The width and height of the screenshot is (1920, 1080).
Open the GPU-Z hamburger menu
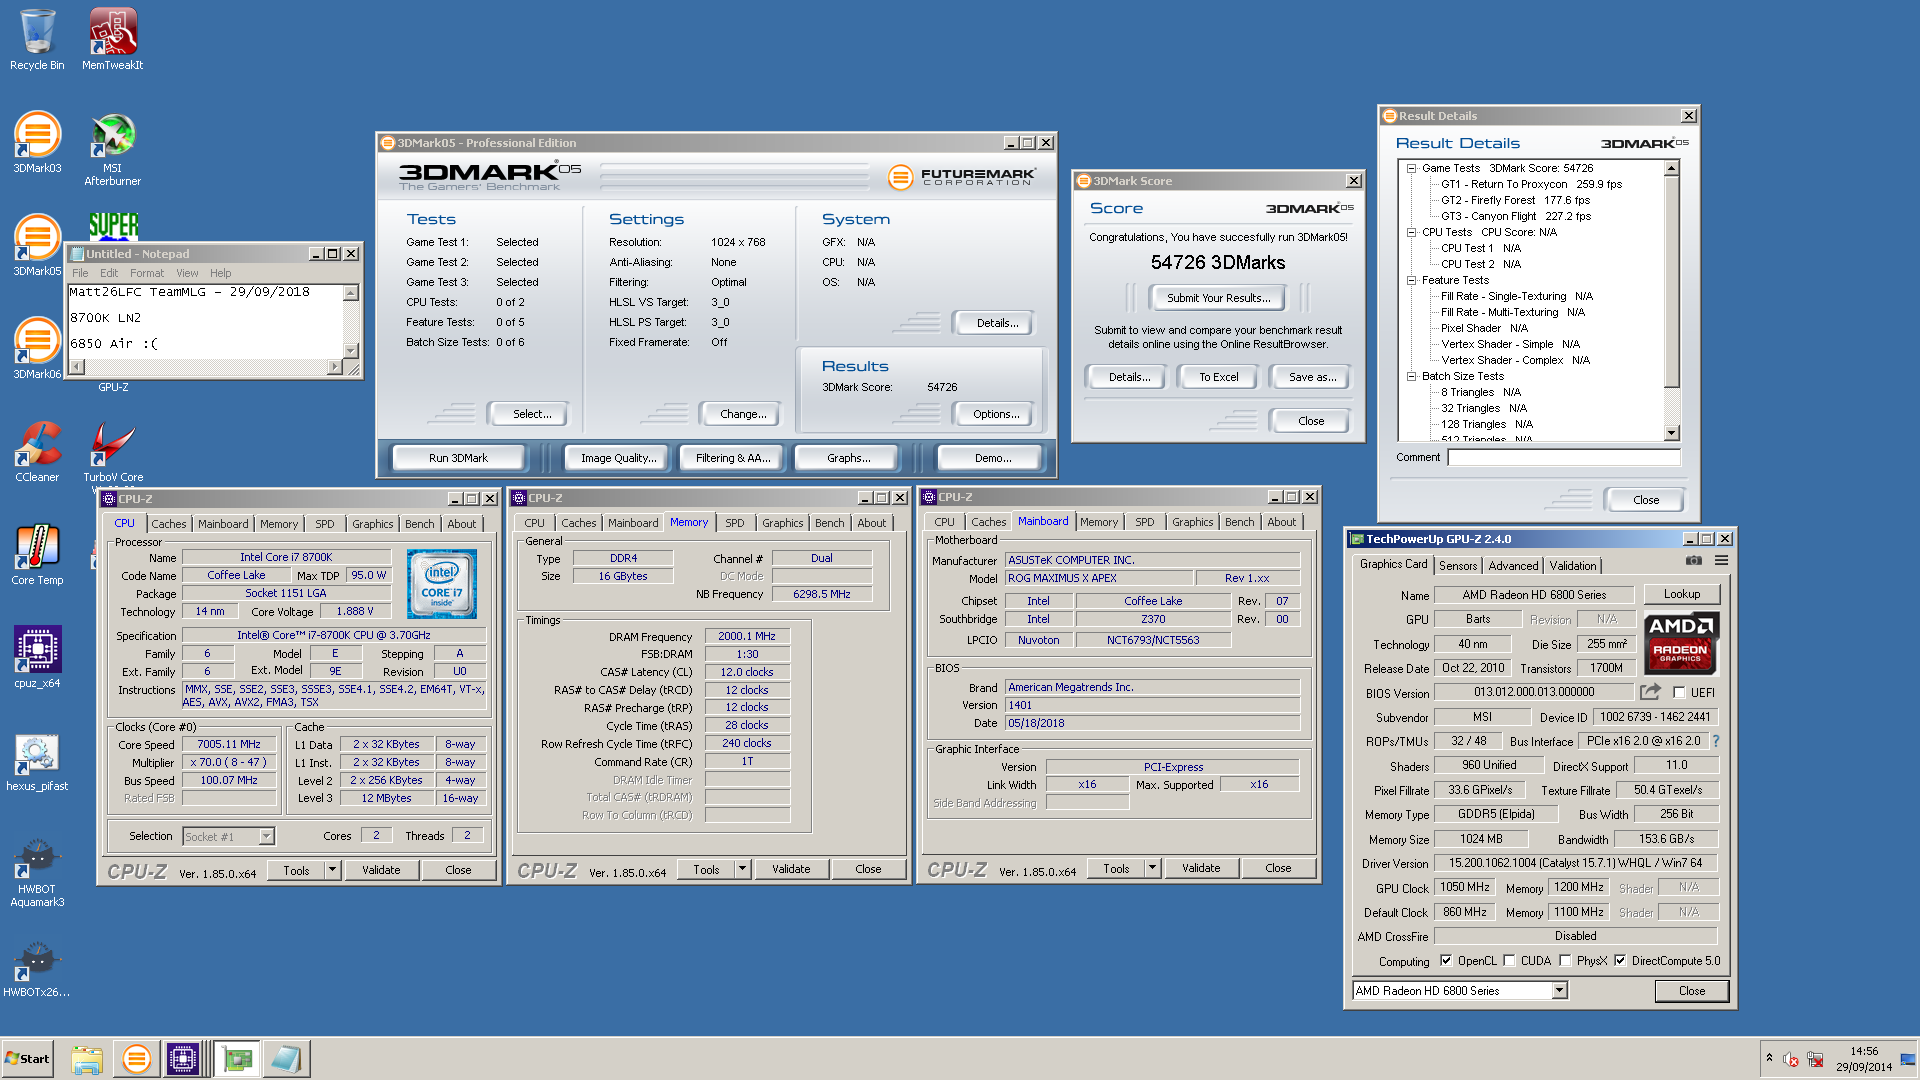pos(1721,561)
